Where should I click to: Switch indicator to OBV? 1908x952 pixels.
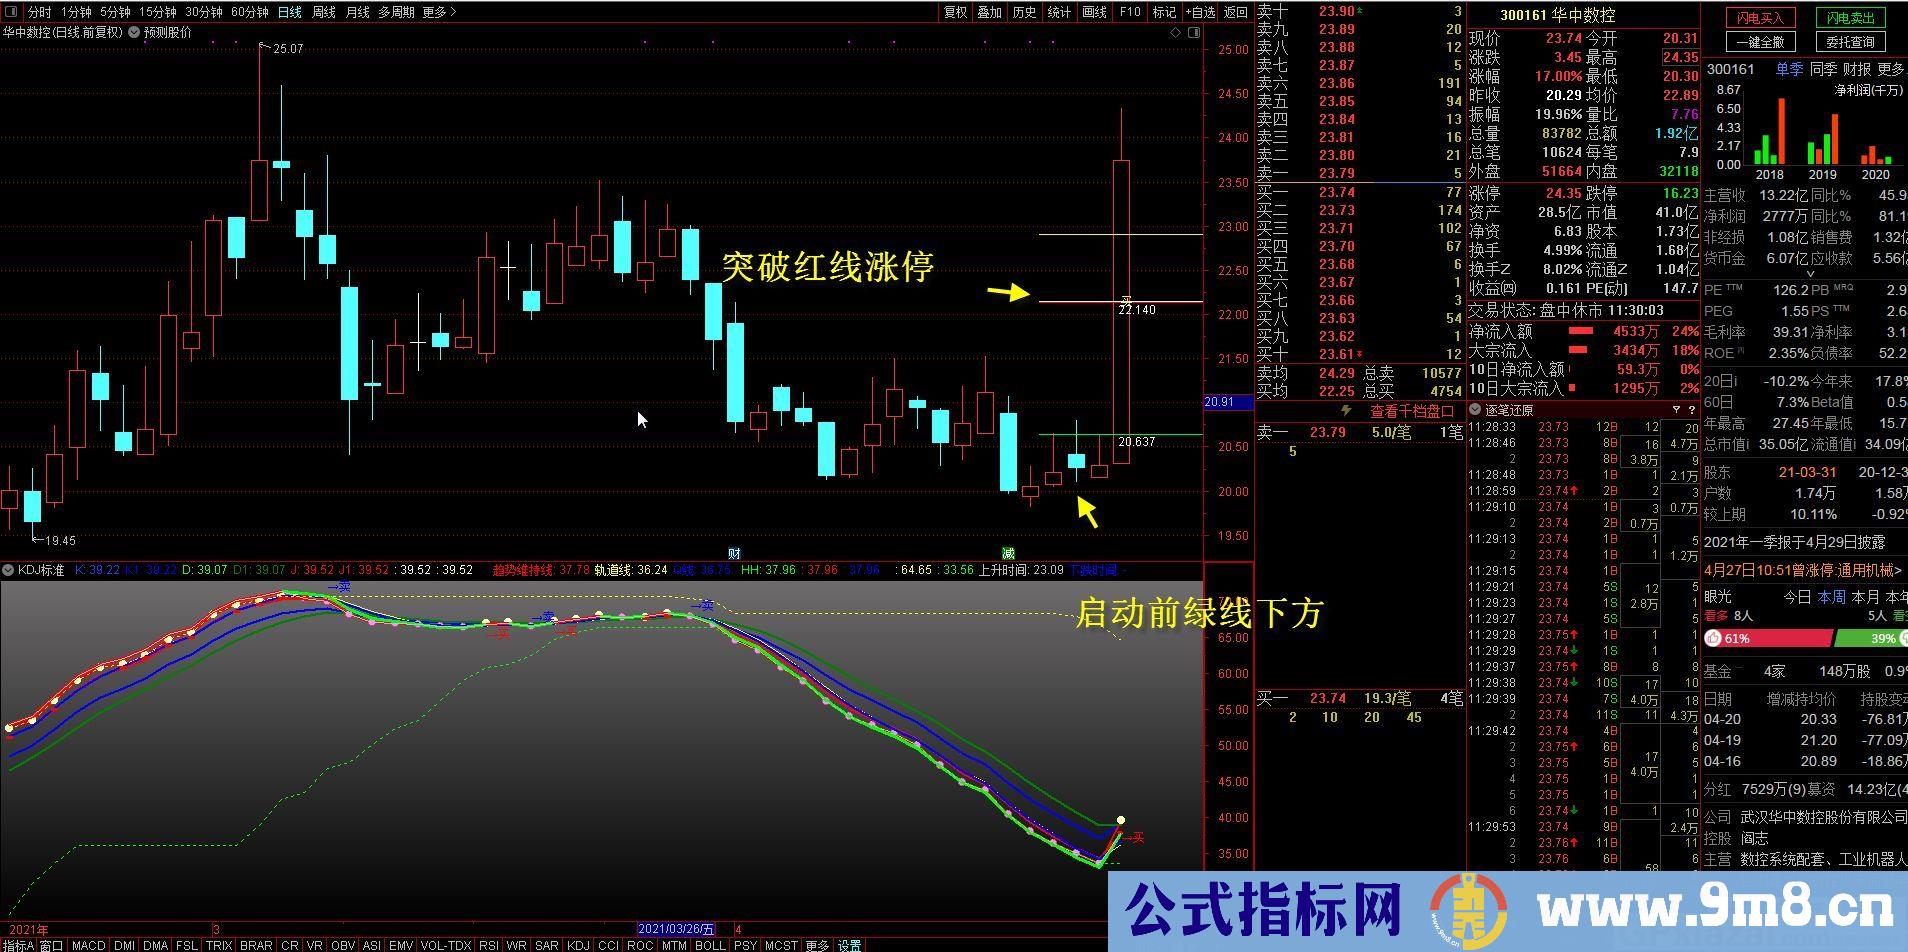coord(343,945)
